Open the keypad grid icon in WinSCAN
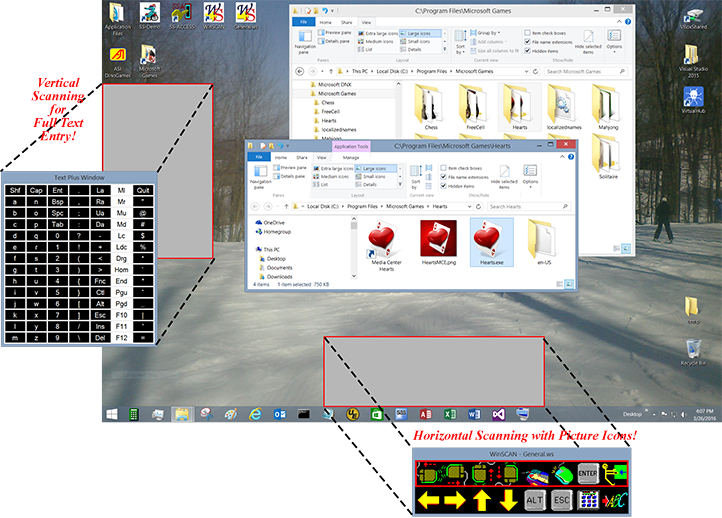The width and height of the screenshot is (722, 518). 588,499
